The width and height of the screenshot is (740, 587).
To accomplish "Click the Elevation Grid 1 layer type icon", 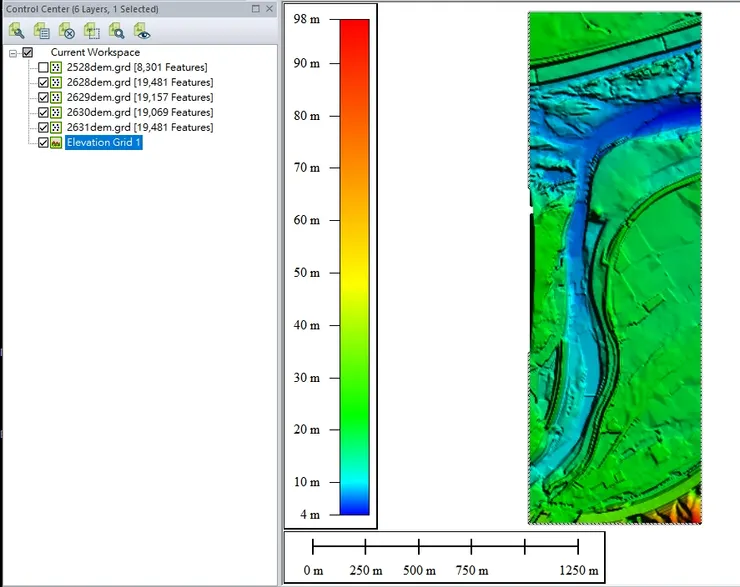I will click(57, 143).
